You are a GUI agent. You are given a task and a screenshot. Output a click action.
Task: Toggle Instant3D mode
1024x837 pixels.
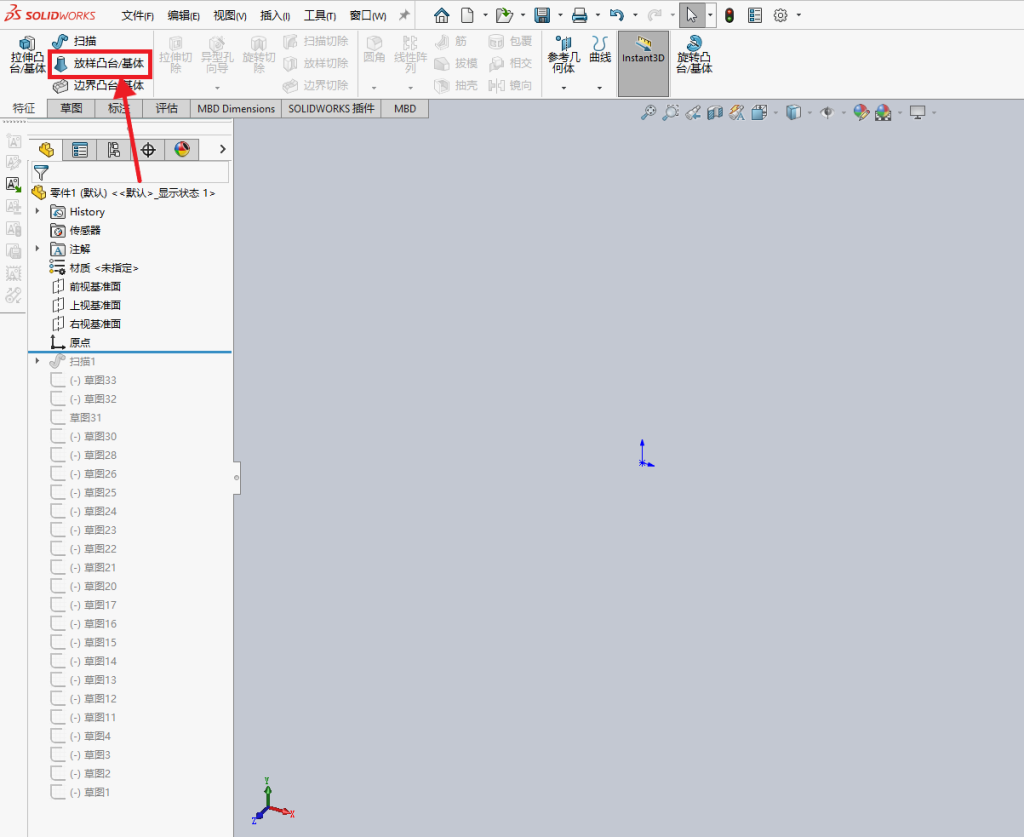643,63
